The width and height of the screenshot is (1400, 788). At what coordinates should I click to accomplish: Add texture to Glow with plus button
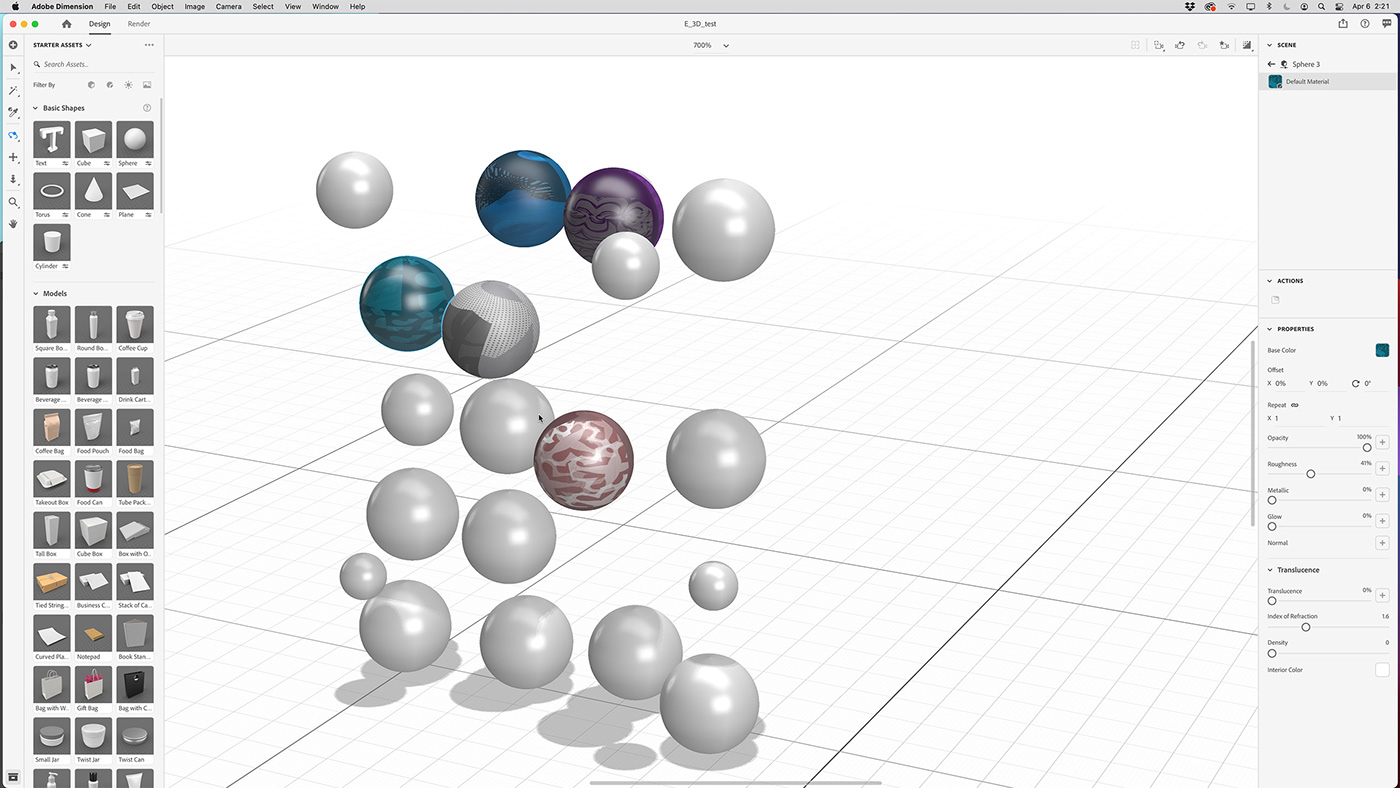pos(1382,520)
